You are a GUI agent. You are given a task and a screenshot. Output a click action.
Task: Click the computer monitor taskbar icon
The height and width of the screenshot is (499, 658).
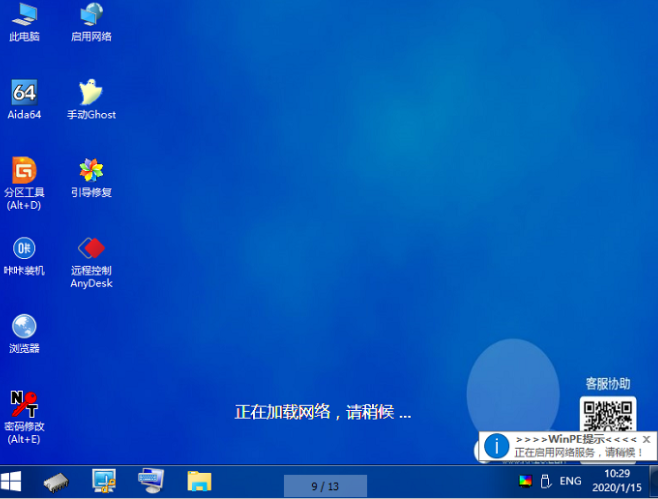pos(151,482)
